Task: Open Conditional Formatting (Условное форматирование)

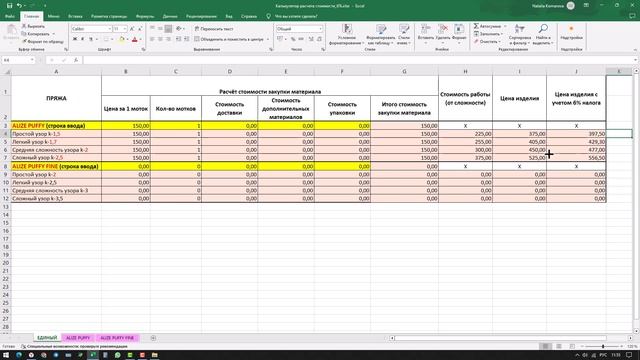Action: pyautogui.click(x=347, y=34)
